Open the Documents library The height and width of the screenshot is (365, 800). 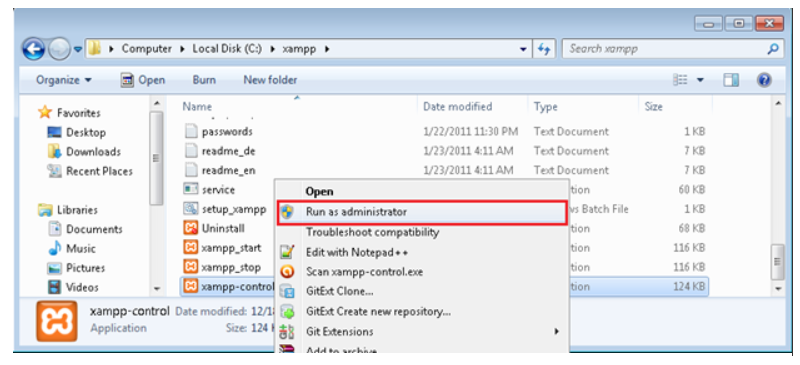(85, 229)
